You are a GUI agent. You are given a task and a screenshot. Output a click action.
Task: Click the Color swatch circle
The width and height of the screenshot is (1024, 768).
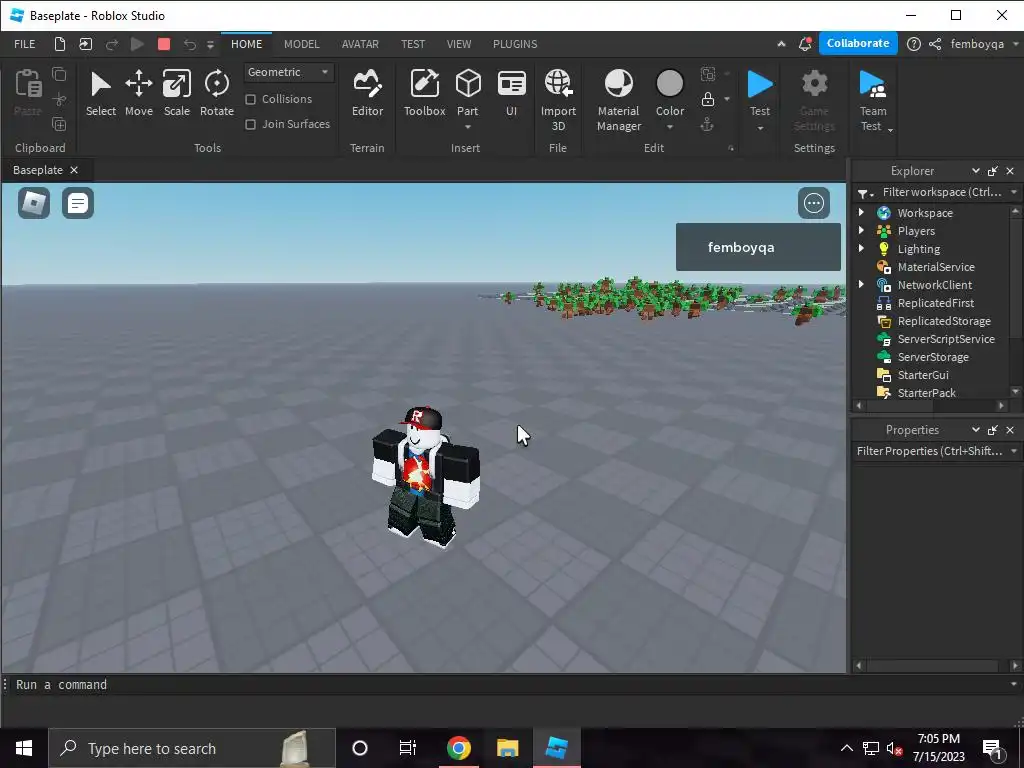669,84
